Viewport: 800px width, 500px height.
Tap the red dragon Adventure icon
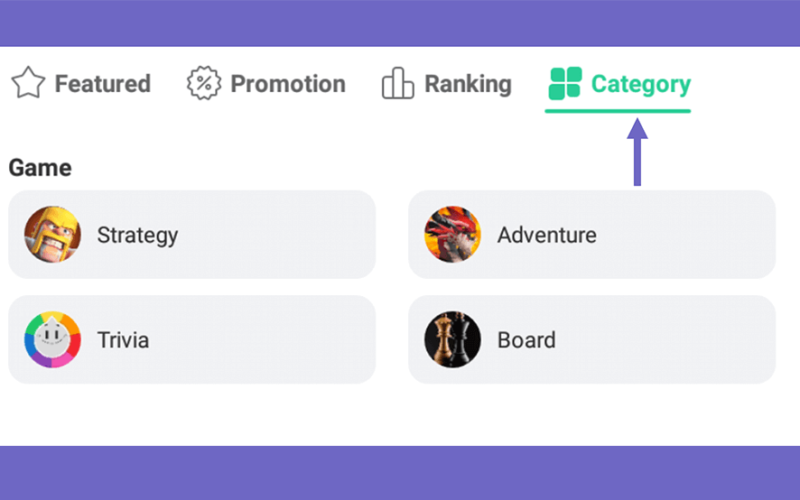pyautogui.click(x=453, y=234)
